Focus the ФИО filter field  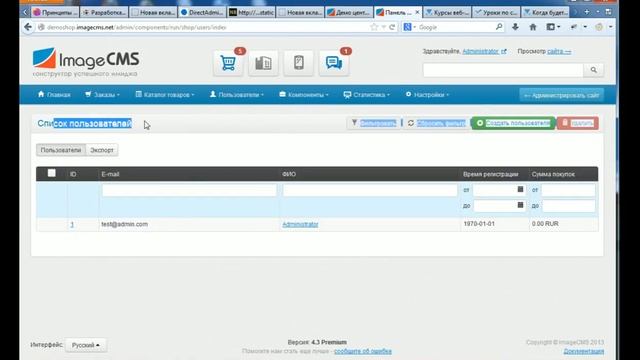(x=370, y=190)
